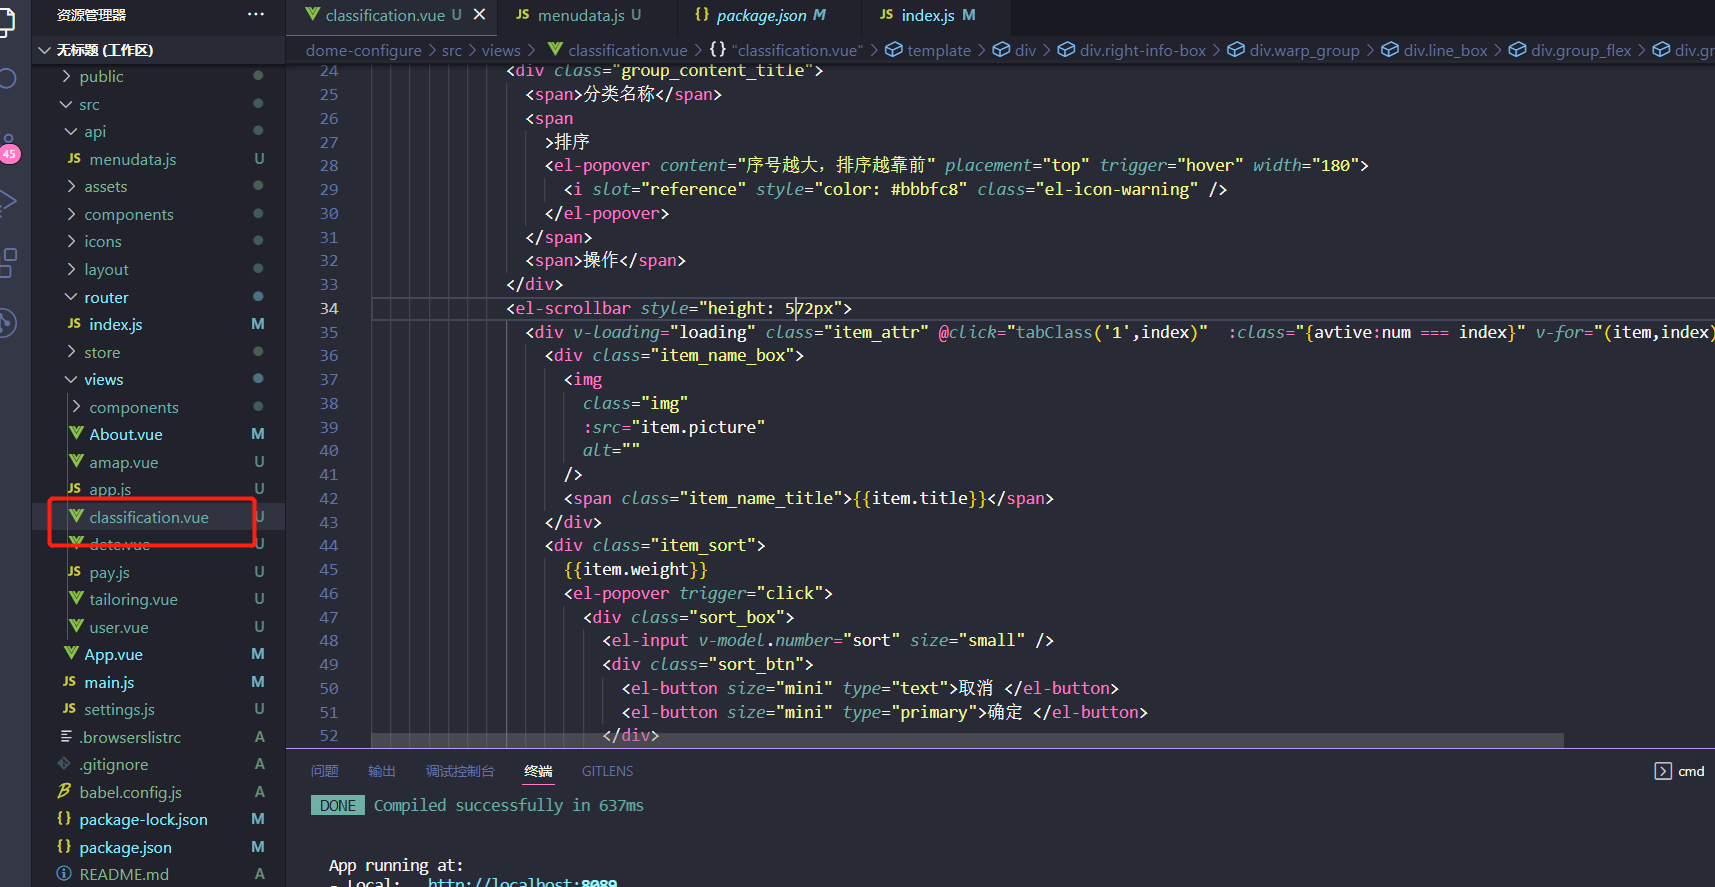Image resolution: width=1715 pixels, height=887 pixels.
Task: Select the cmd terminal instance
Action: 1680,771
